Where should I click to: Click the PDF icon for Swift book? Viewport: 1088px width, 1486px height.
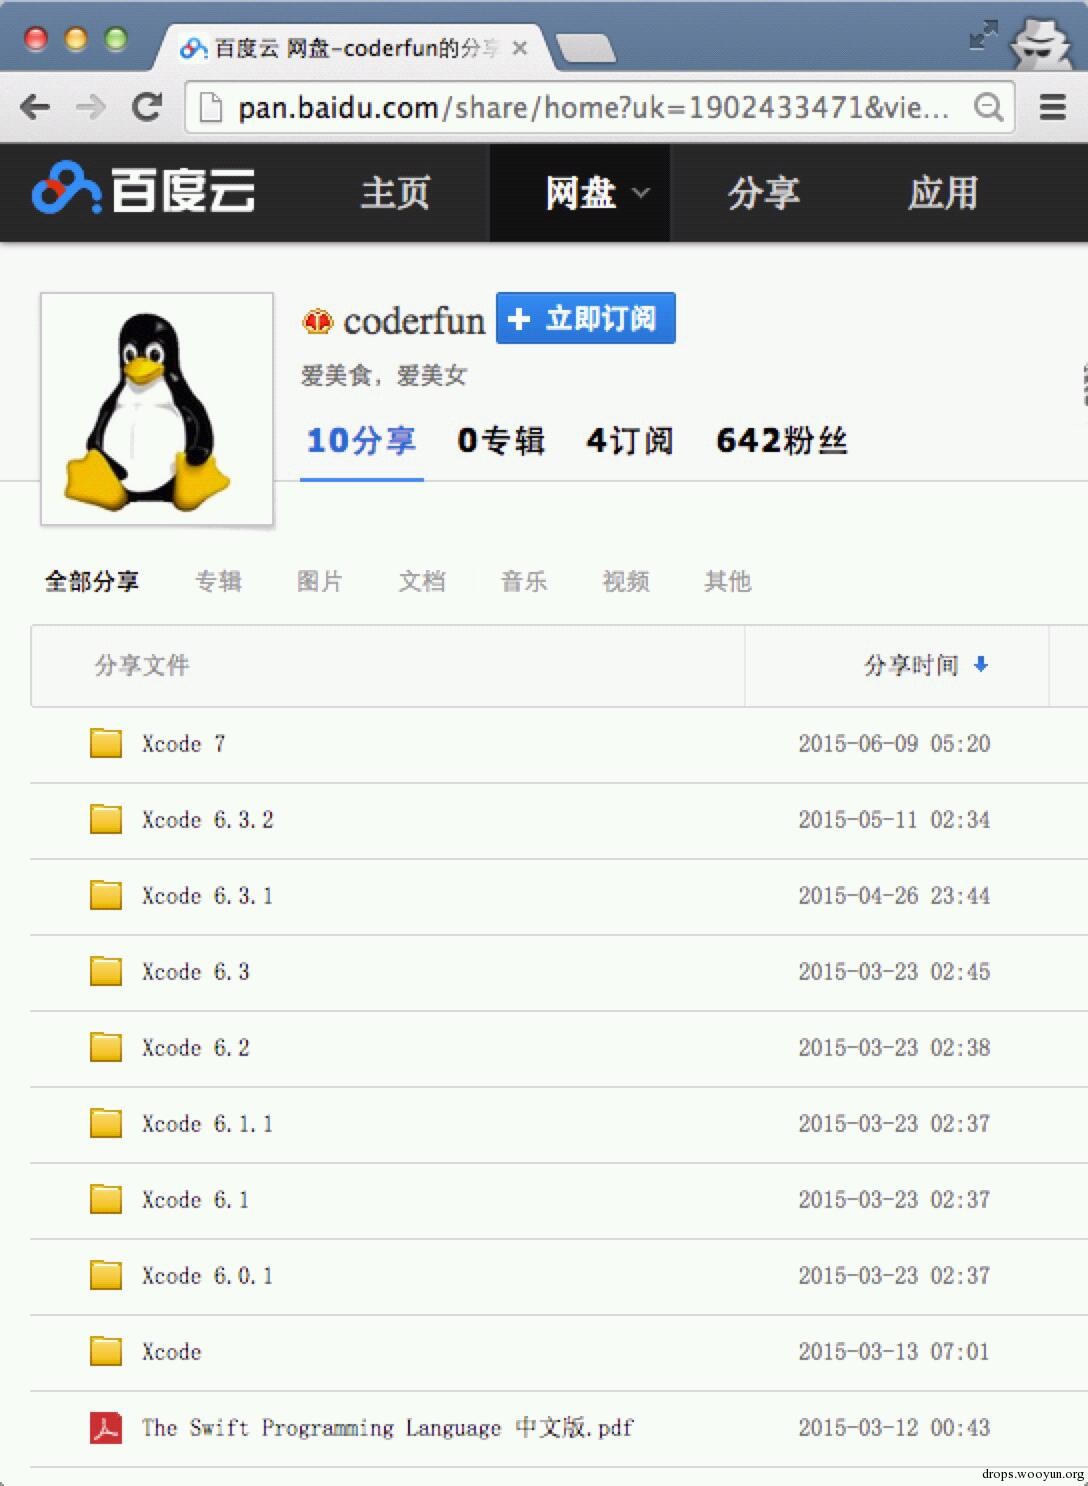click(x=106, y=1427)
